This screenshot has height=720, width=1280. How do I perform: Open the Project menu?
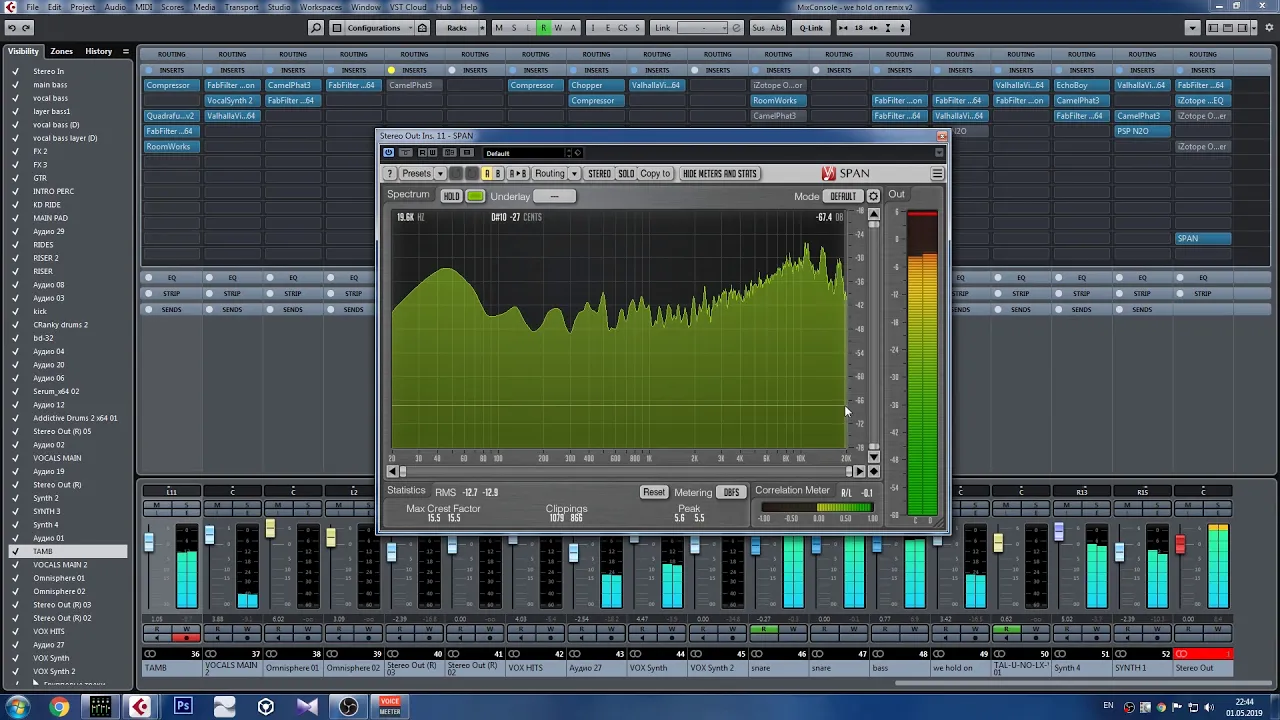tap(83, 7)
